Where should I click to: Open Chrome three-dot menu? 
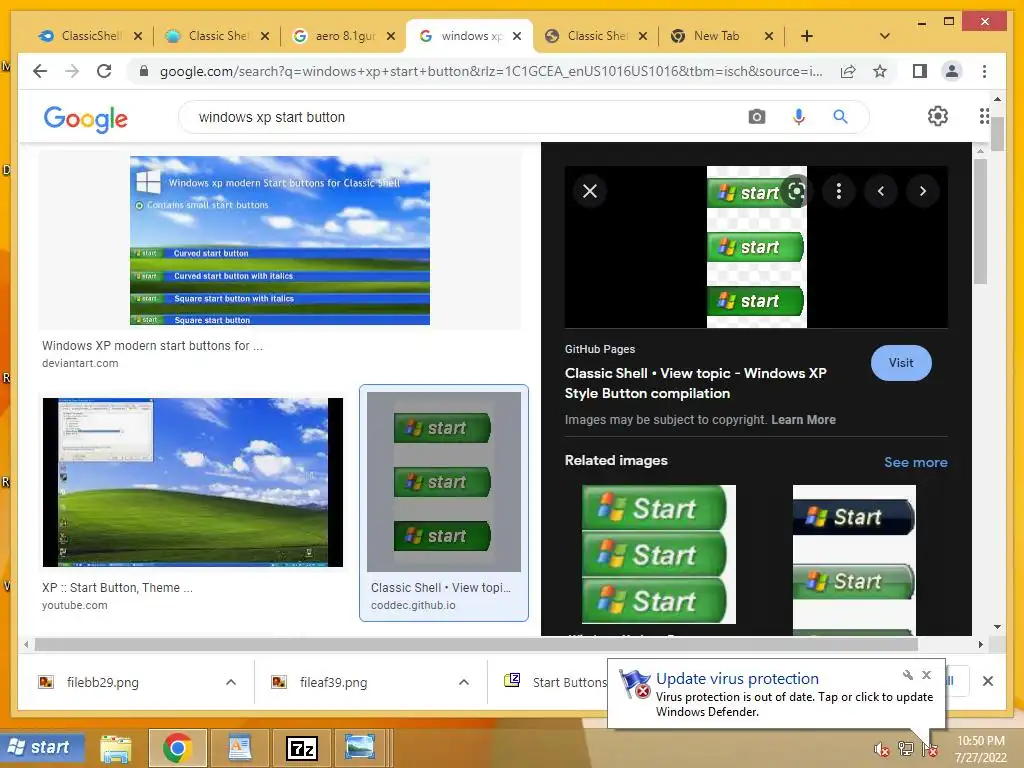click(x=984, y=71)
